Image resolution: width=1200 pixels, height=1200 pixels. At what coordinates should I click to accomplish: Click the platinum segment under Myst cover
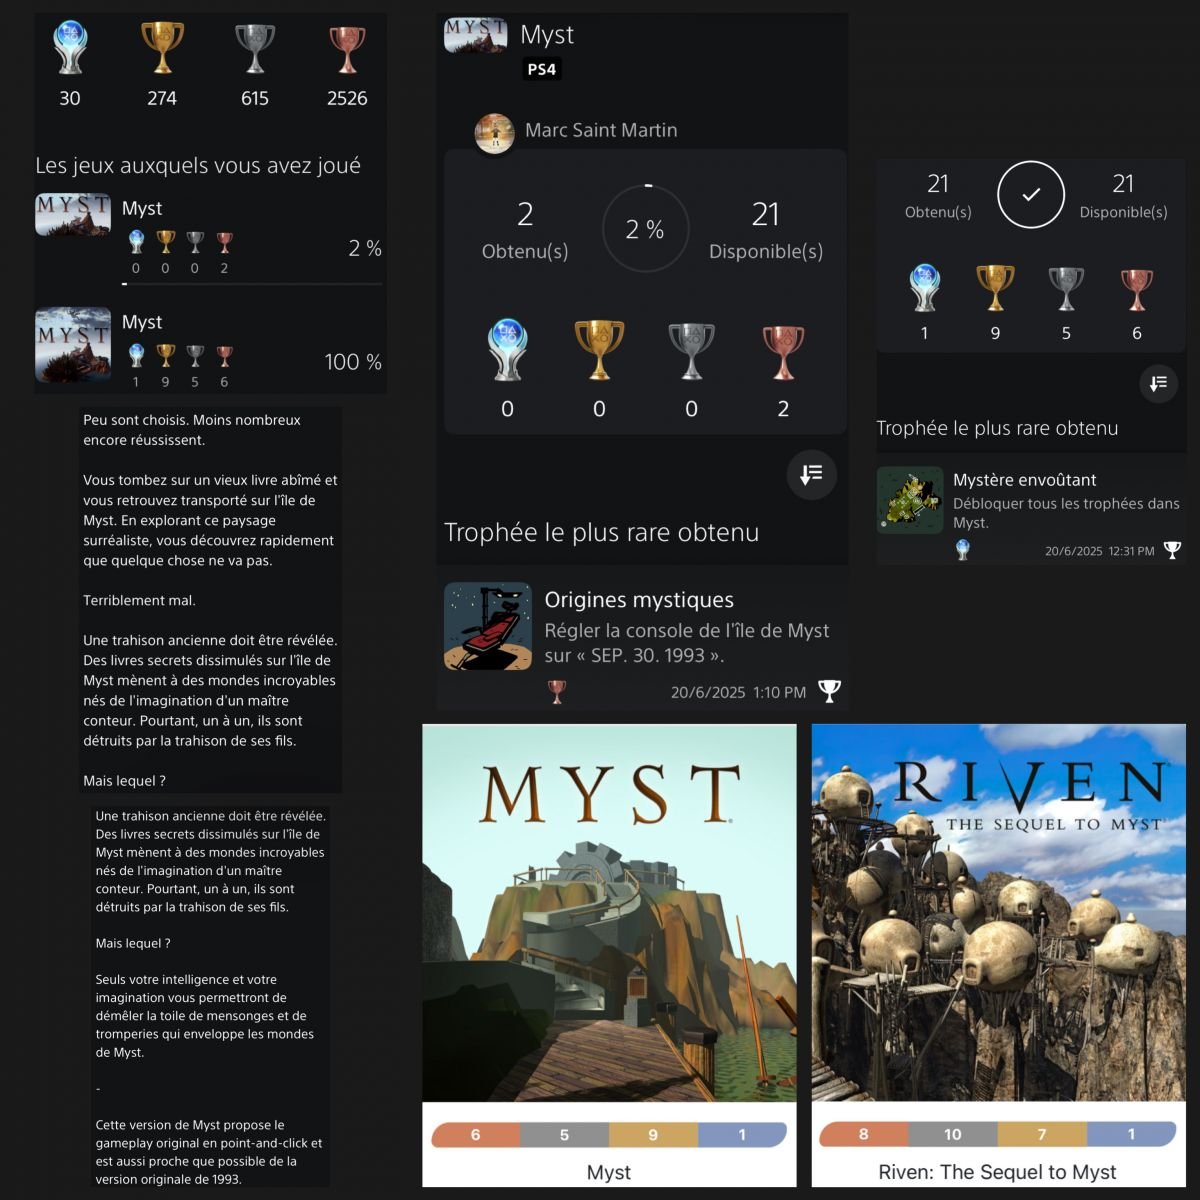tap(742, 1135)
